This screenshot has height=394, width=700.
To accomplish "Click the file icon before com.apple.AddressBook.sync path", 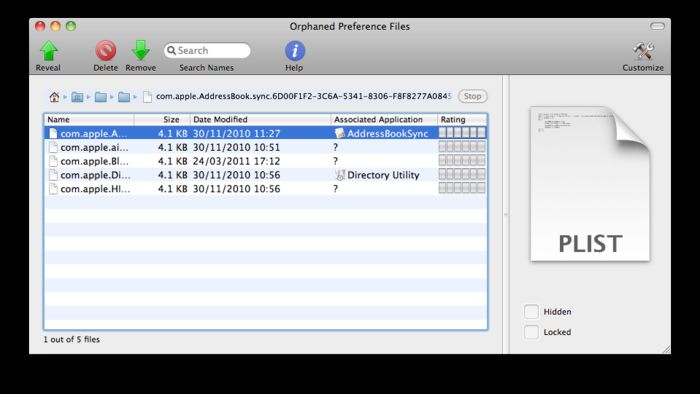I will click(147, 97).
